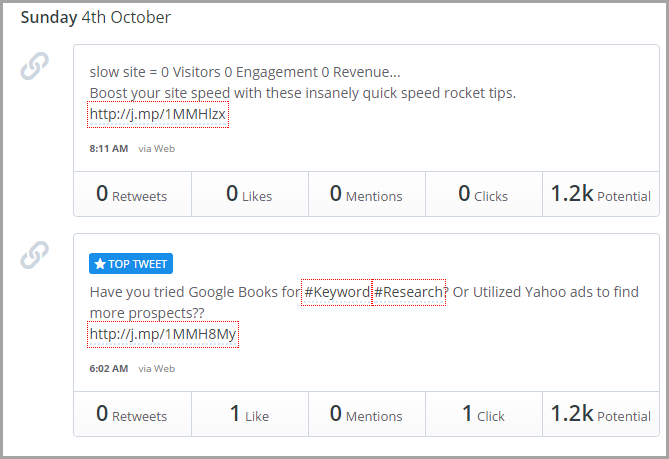669x459 pixels.
Task: Open the http://j.mp/1MMHlzx link
Action: click(x=158, y=114)
